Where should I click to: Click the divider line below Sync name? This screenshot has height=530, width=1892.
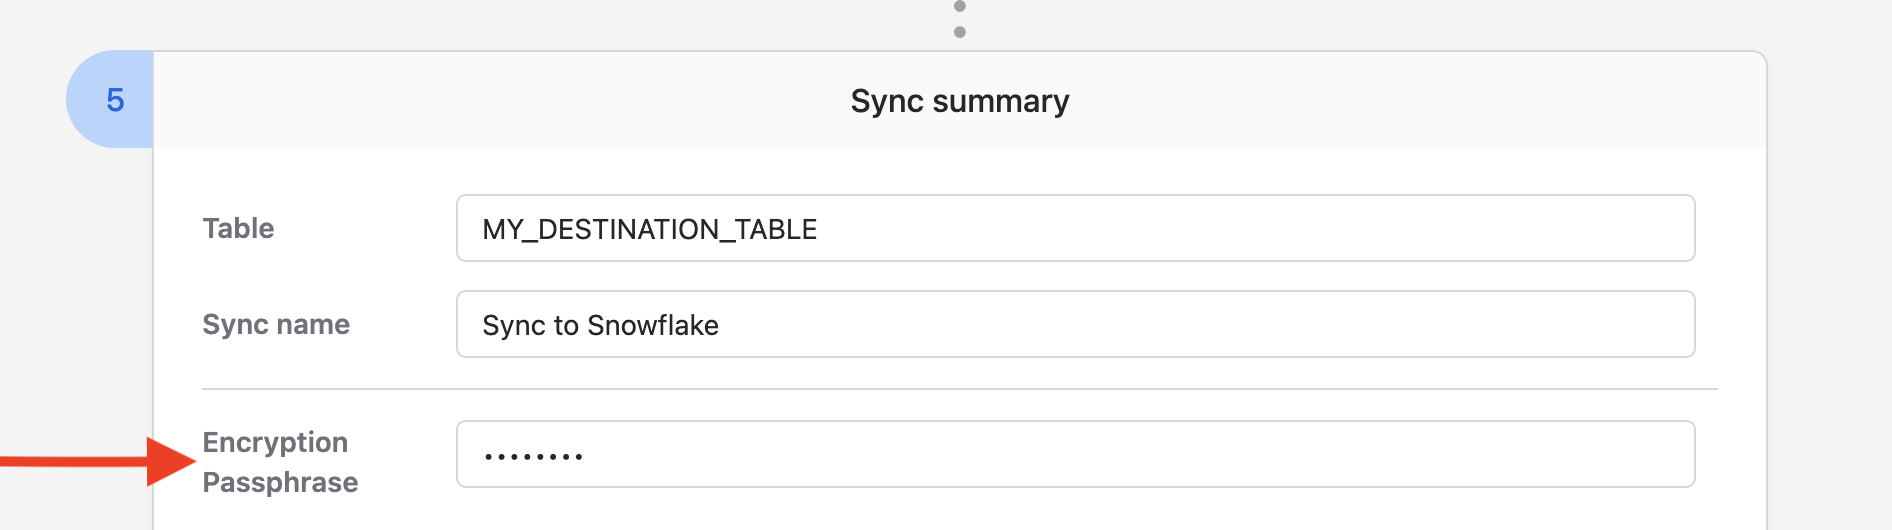point(959,389)
